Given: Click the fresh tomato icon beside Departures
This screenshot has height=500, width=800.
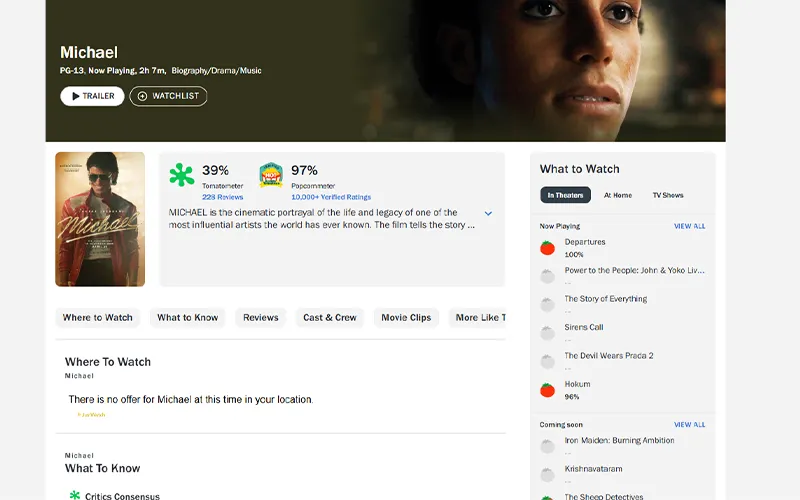Looking at the screenshot, I should point(547,247).
